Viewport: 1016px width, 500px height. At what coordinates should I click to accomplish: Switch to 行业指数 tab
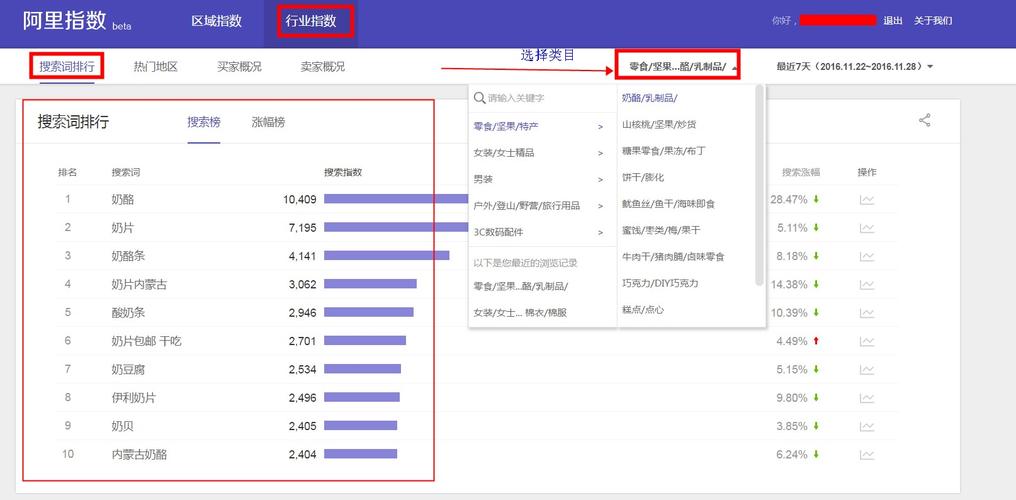pyautogui.click(x=311, y=21)
